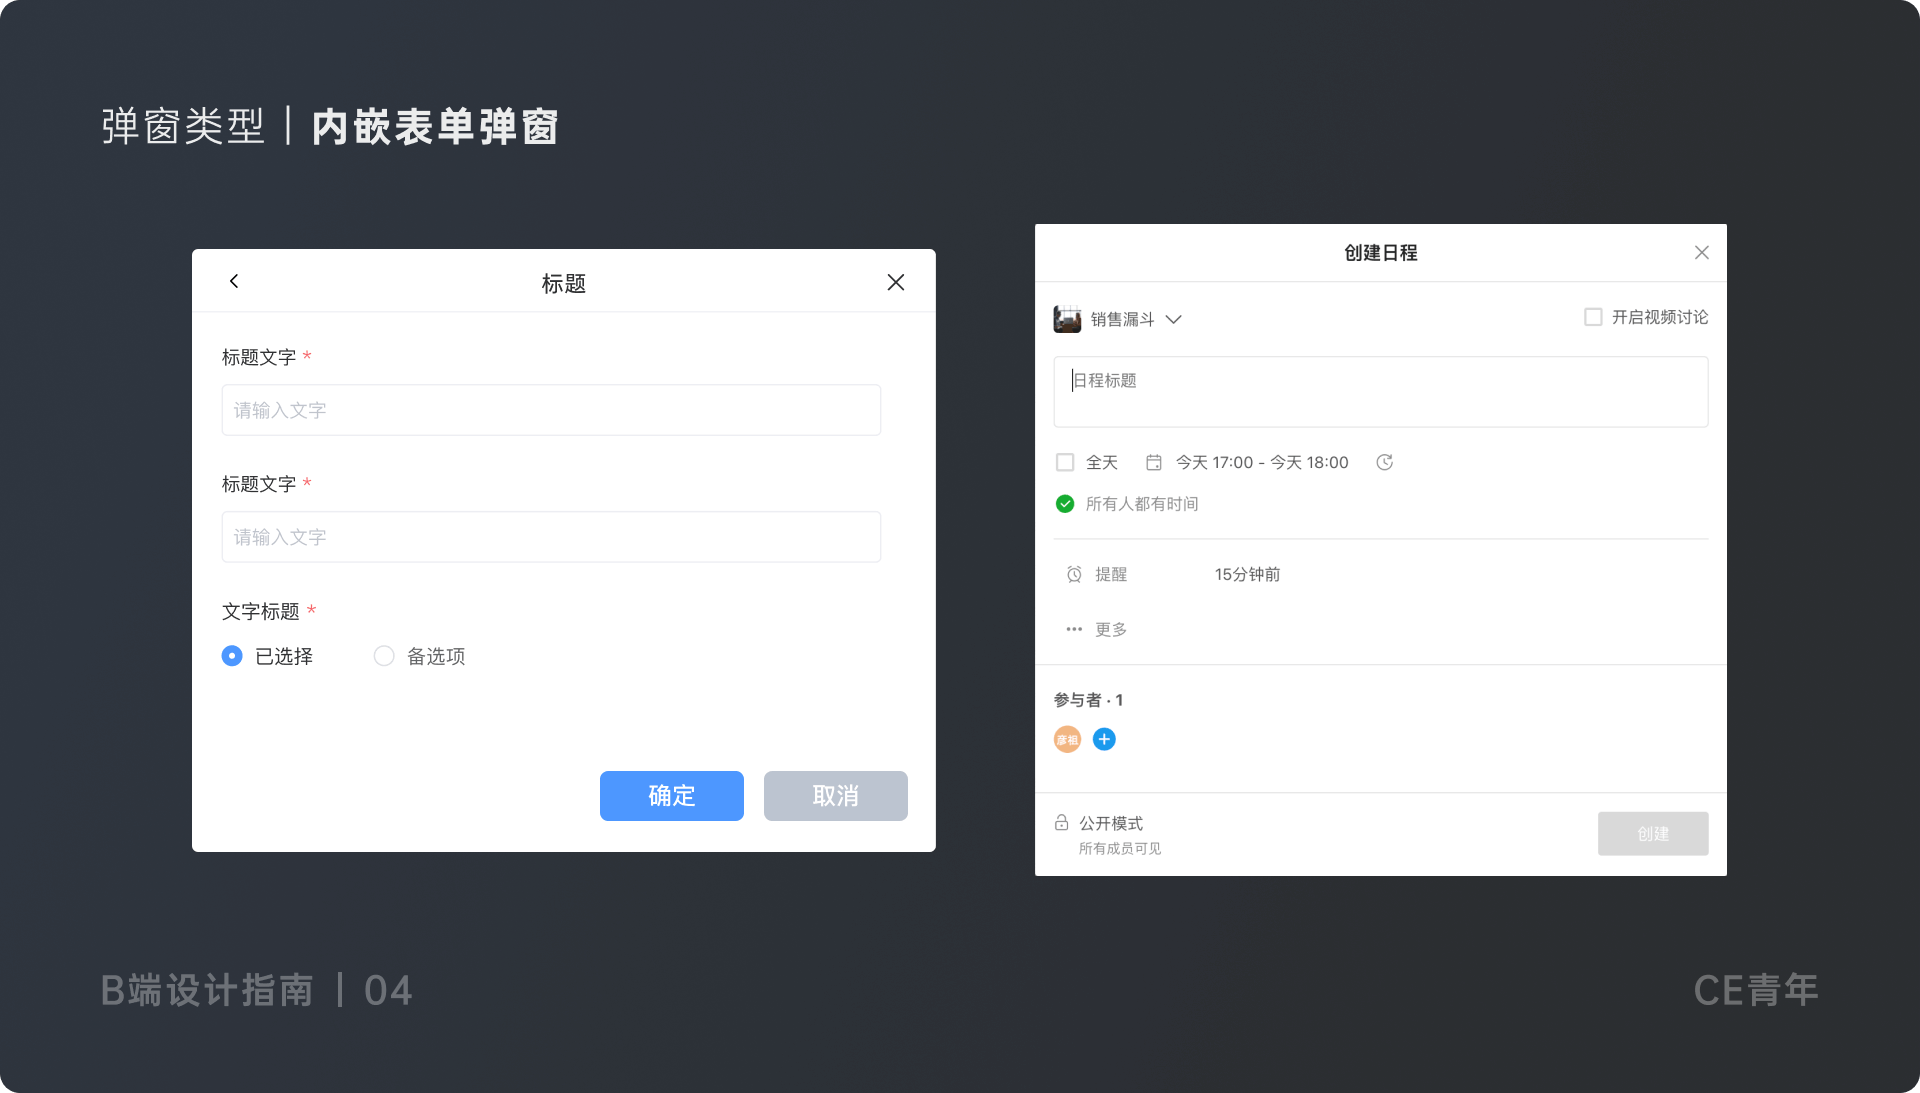Click the 所有人都有时间 status text
Viewport: 1920px width, 1093px height.
point(1142,504)
